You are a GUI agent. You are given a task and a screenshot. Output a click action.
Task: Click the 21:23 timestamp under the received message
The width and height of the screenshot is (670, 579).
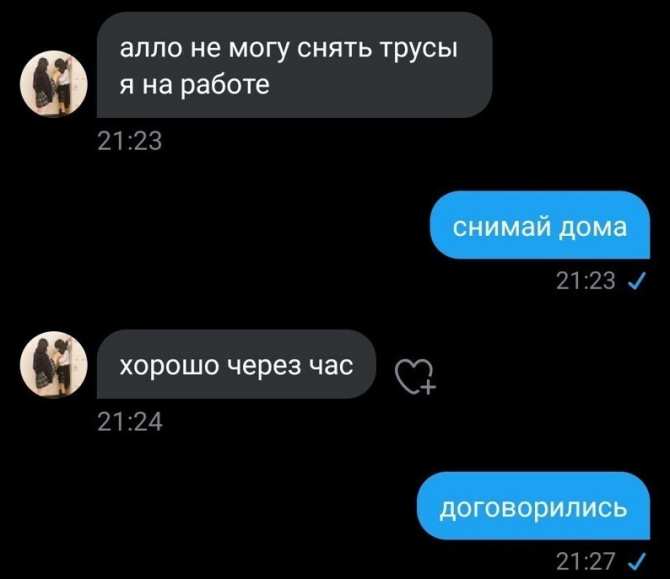pos(129,141)
